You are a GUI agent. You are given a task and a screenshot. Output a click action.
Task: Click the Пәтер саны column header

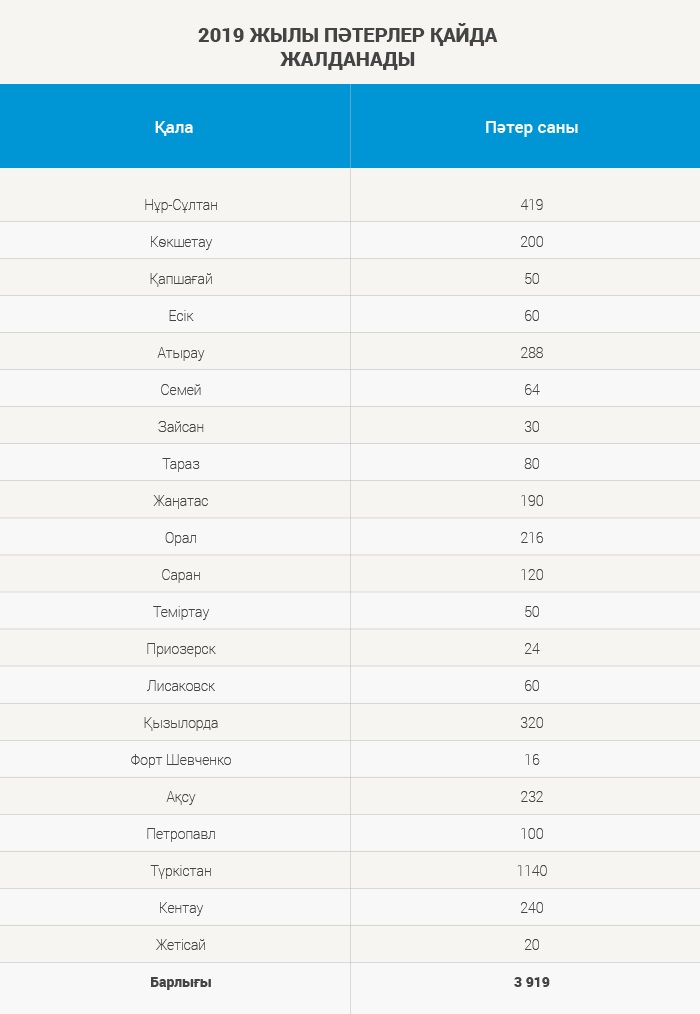pos(532,127)
